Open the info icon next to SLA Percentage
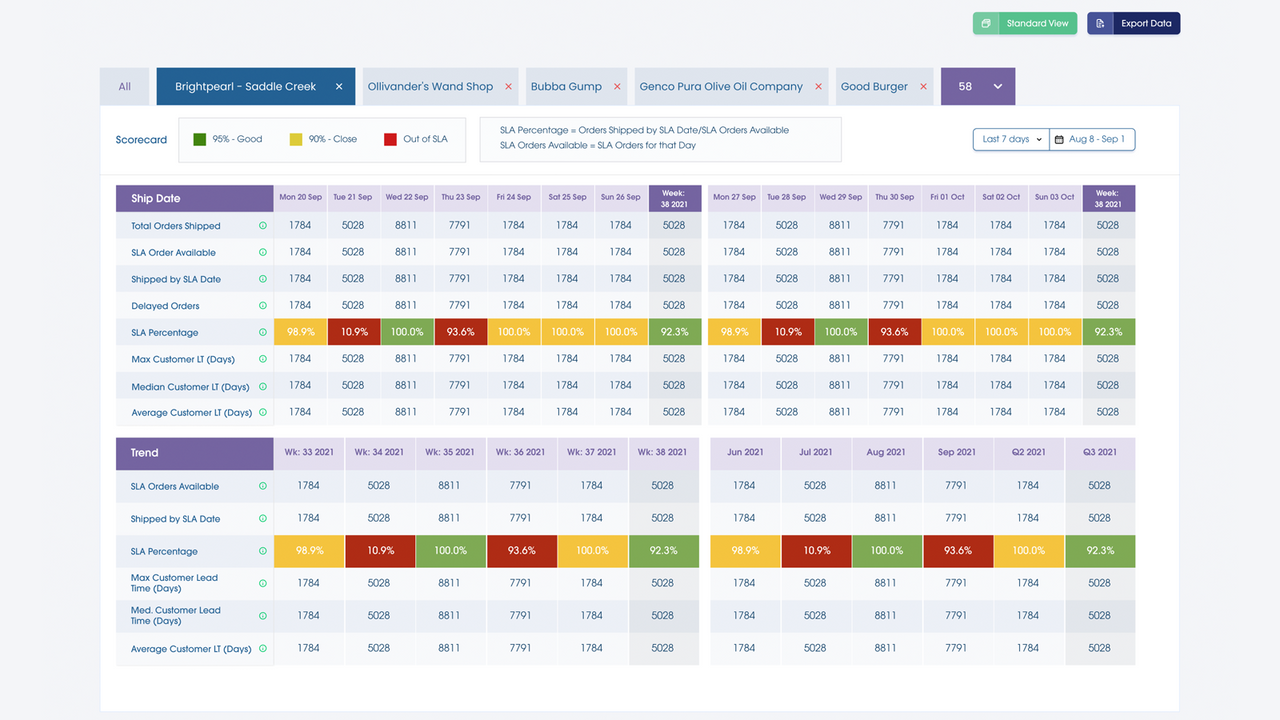The image size is (1280, 720). pyautogui.click(x=262, y=331)
